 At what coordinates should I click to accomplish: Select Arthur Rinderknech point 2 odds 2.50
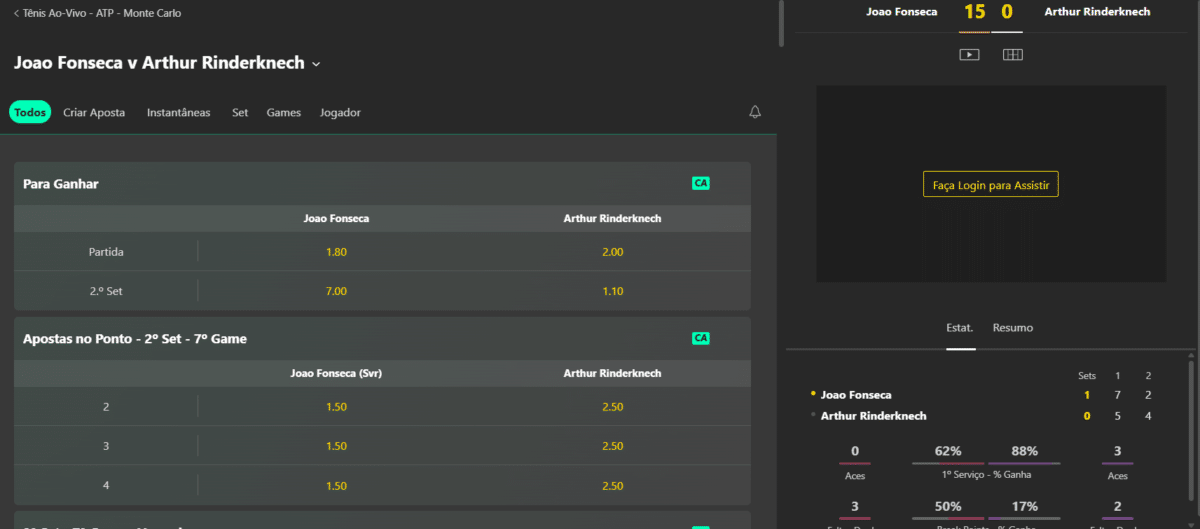[612, 407]
